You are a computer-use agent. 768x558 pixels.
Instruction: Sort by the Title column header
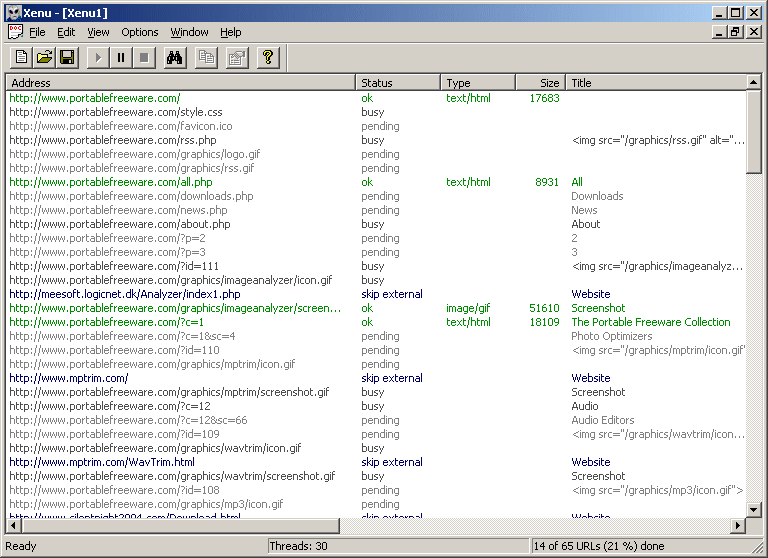tap(656, 83)
